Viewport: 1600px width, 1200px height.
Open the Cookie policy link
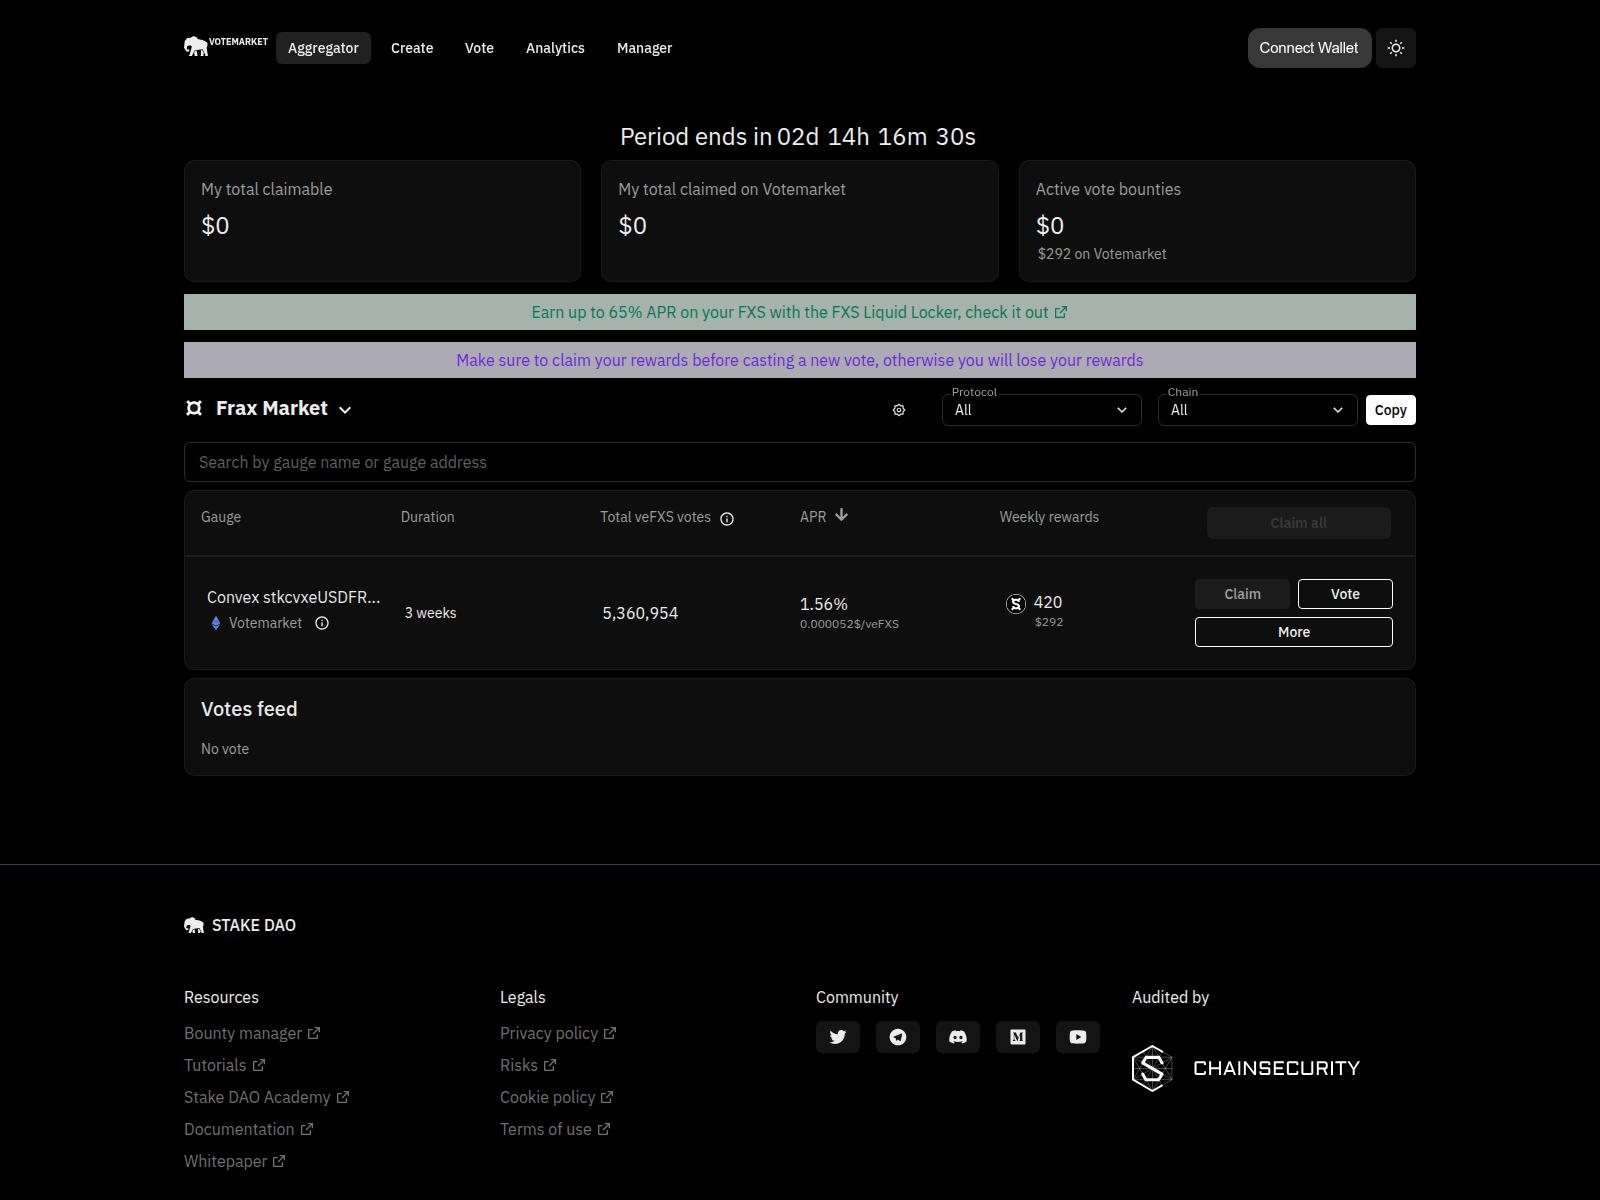556,1097
